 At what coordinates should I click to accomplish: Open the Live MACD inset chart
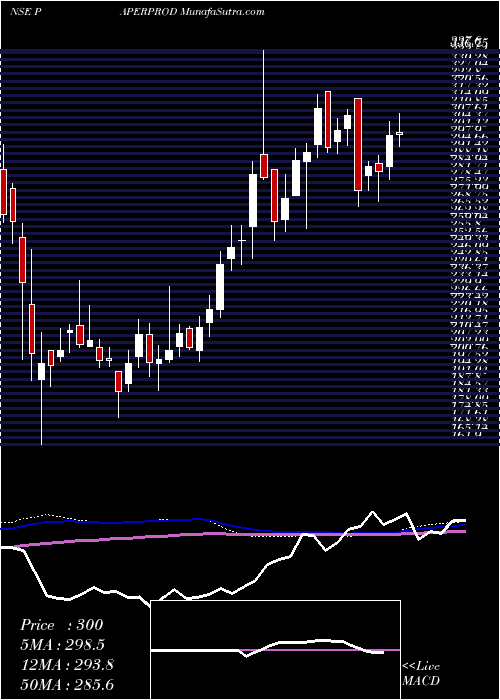coord(276,650)
